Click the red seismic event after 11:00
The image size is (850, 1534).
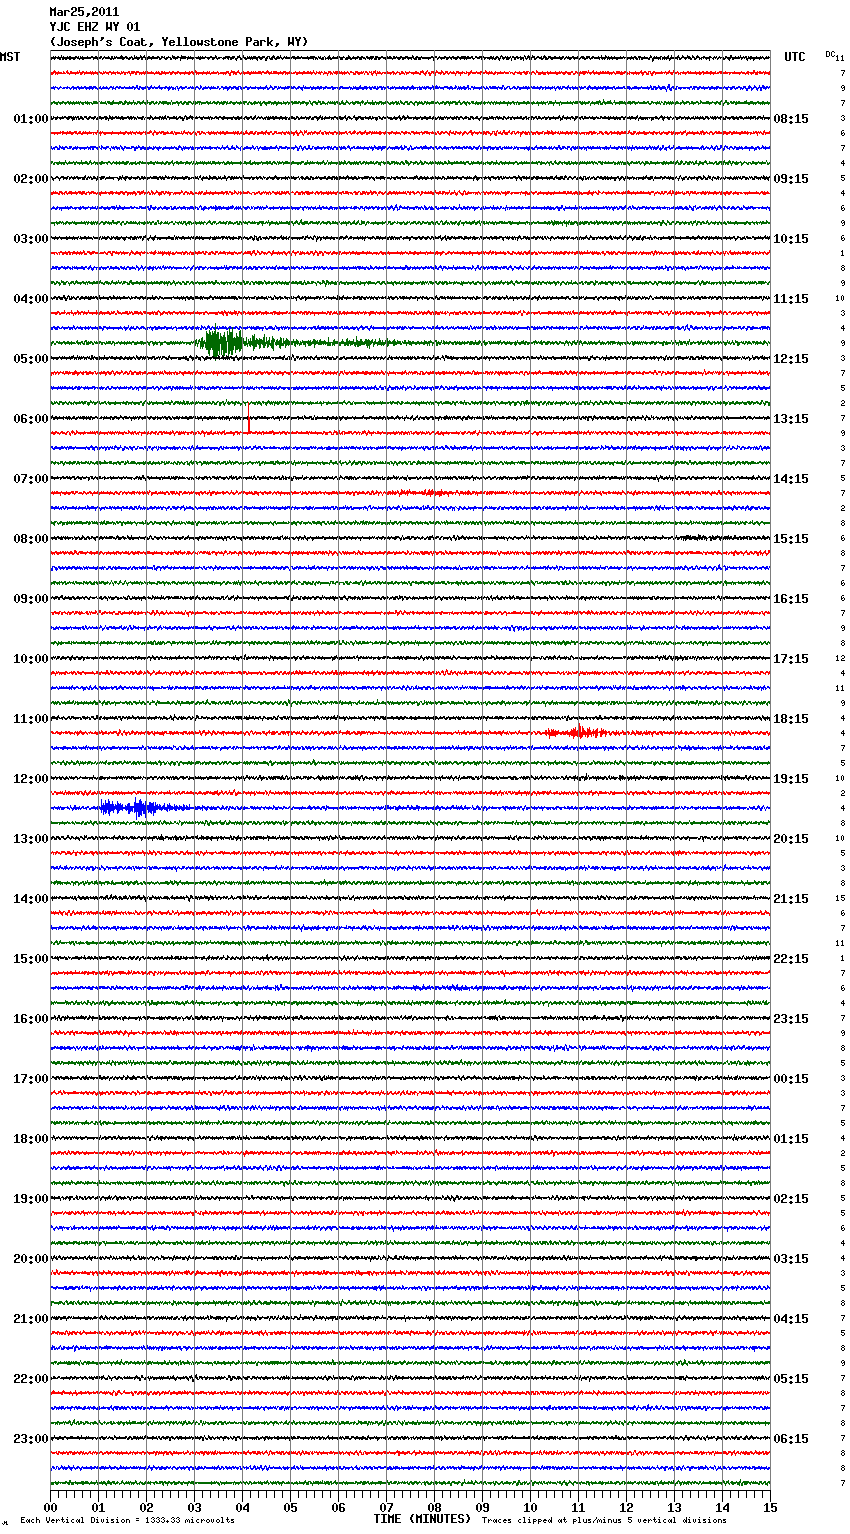pyautogui.click(x=578, y=732)
